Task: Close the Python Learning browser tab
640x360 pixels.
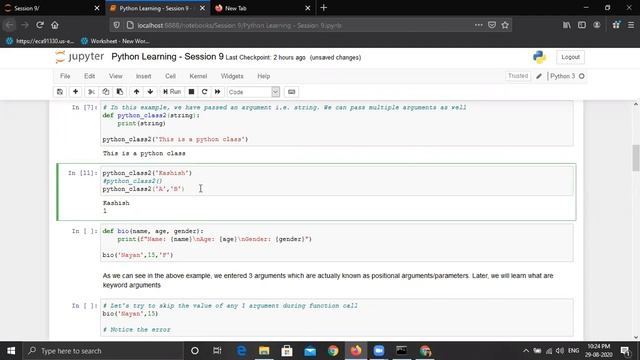Action: tap(201, 8)
